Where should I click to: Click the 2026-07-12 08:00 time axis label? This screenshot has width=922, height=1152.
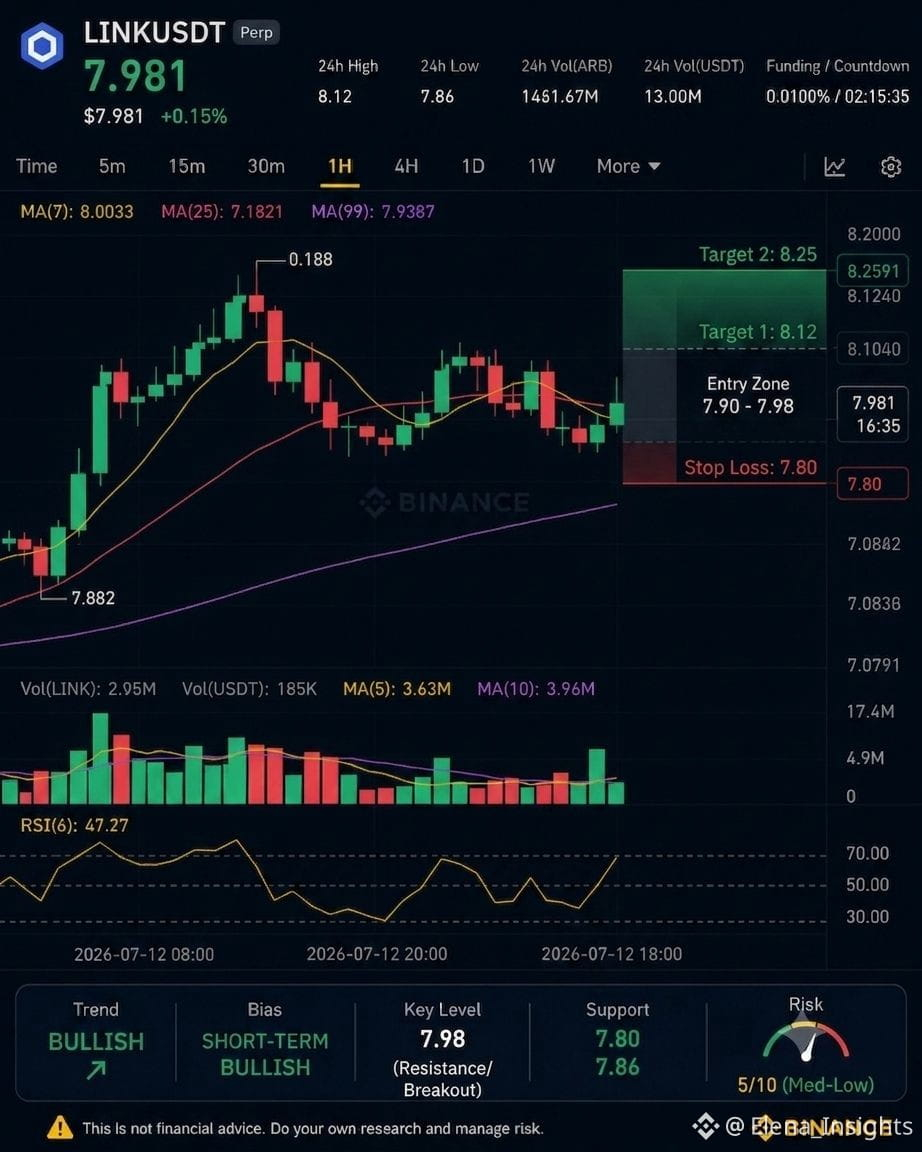point(144,954)
